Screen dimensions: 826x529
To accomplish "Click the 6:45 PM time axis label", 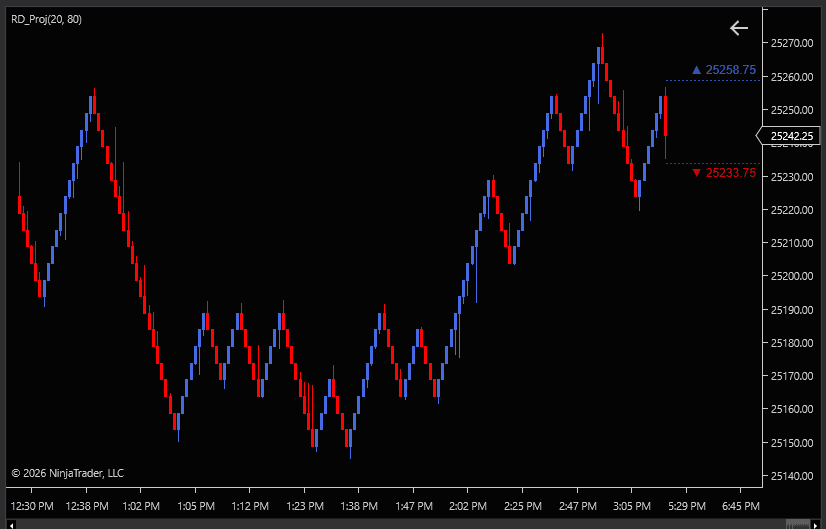I will pyautogui.click(x=740, y=506).
